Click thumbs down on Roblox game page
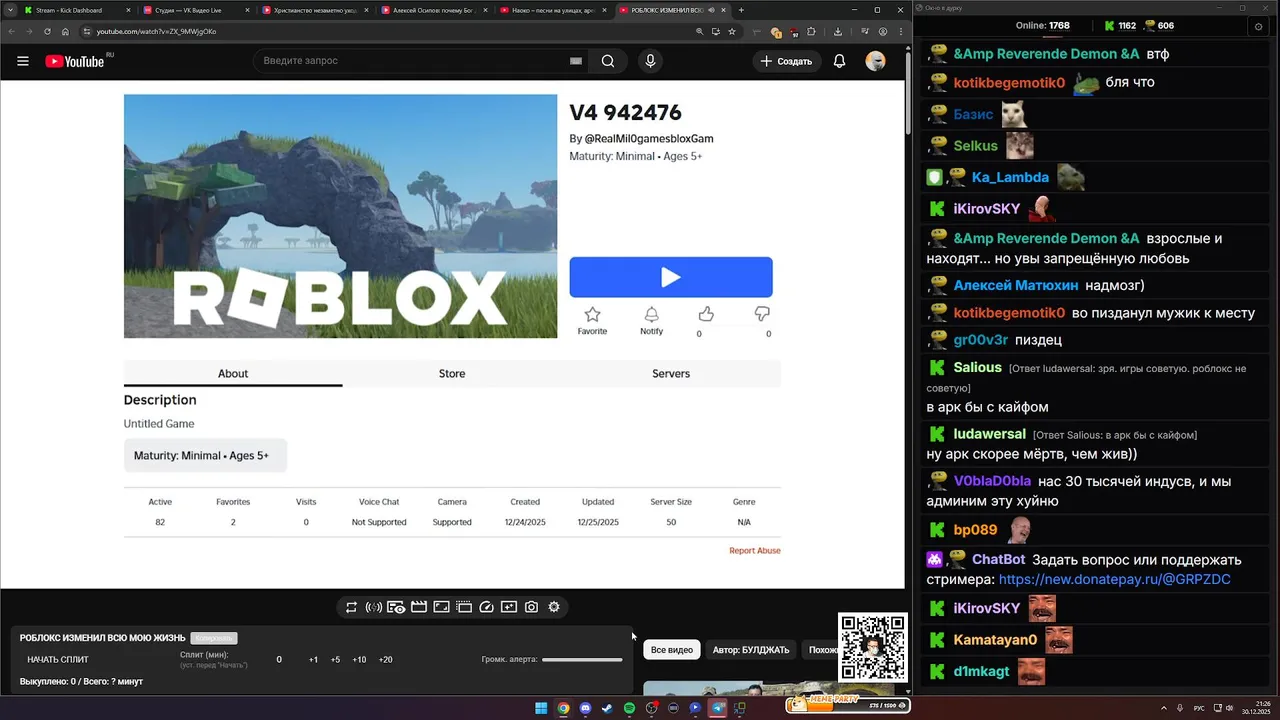Screen dimensions: 1280x720 point(762,314)
